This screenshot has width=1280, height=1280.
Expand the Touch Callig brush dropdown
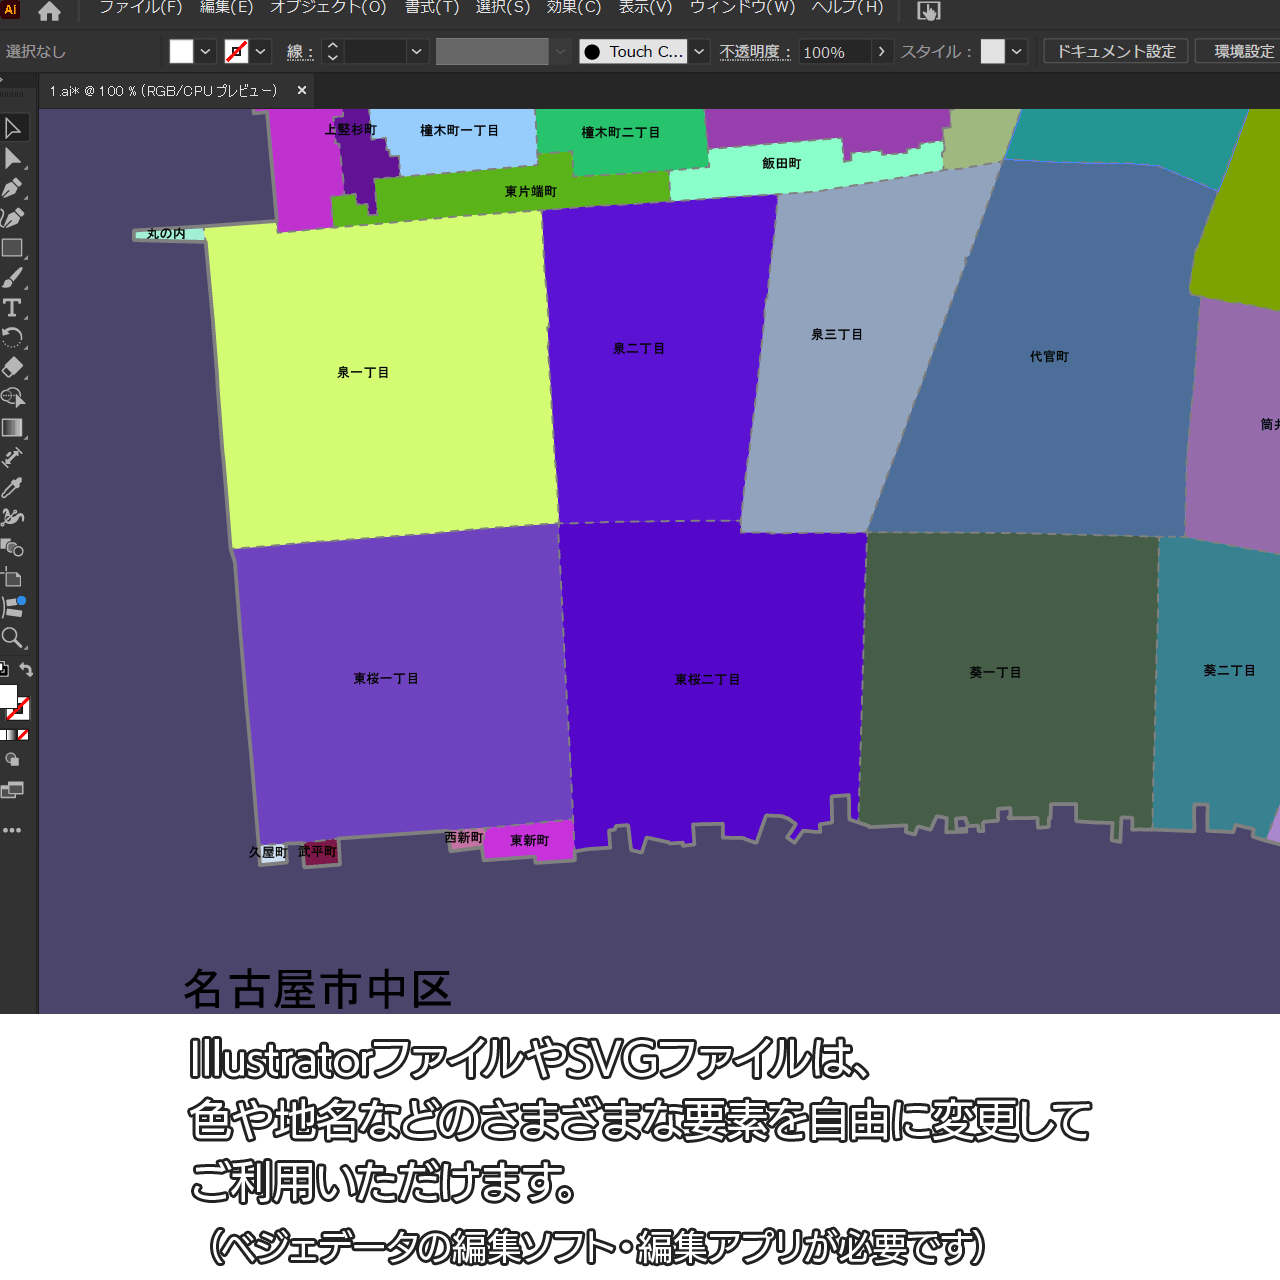pyautogui.click(x=700, y=52)
